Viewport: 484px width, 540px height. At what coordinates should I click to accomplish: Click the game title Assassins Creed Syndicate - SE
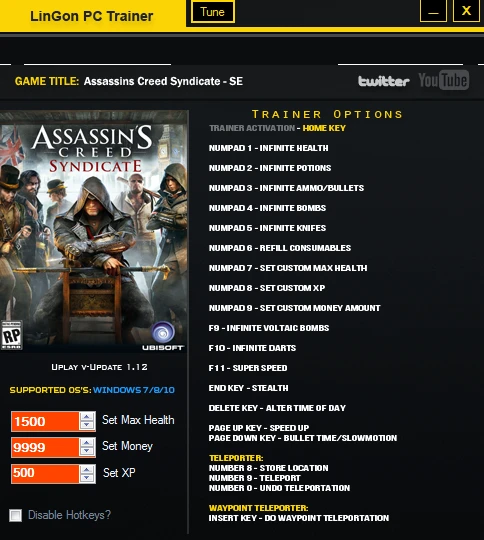163,81
